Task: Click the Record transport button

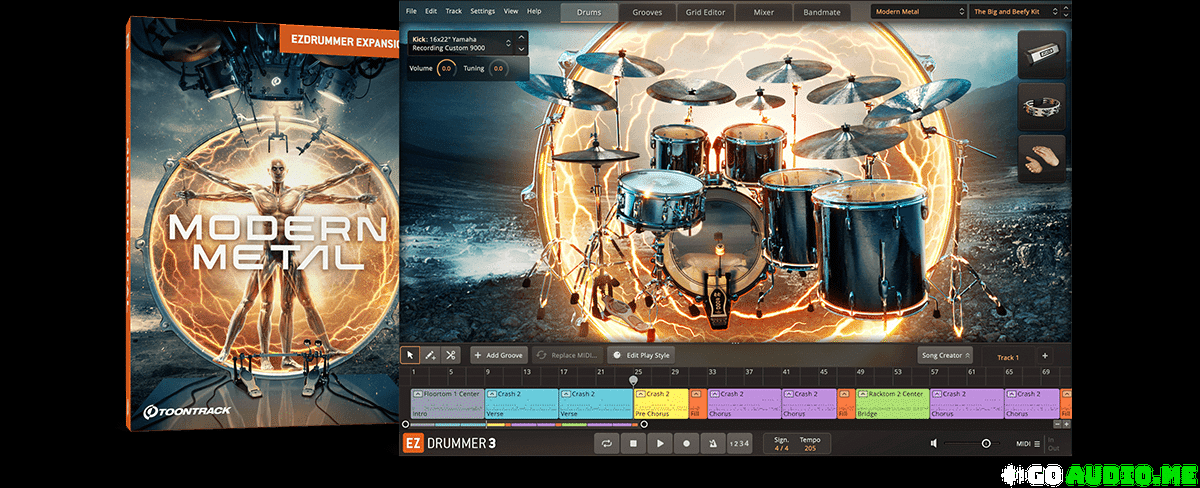Action: click(686, 443)
